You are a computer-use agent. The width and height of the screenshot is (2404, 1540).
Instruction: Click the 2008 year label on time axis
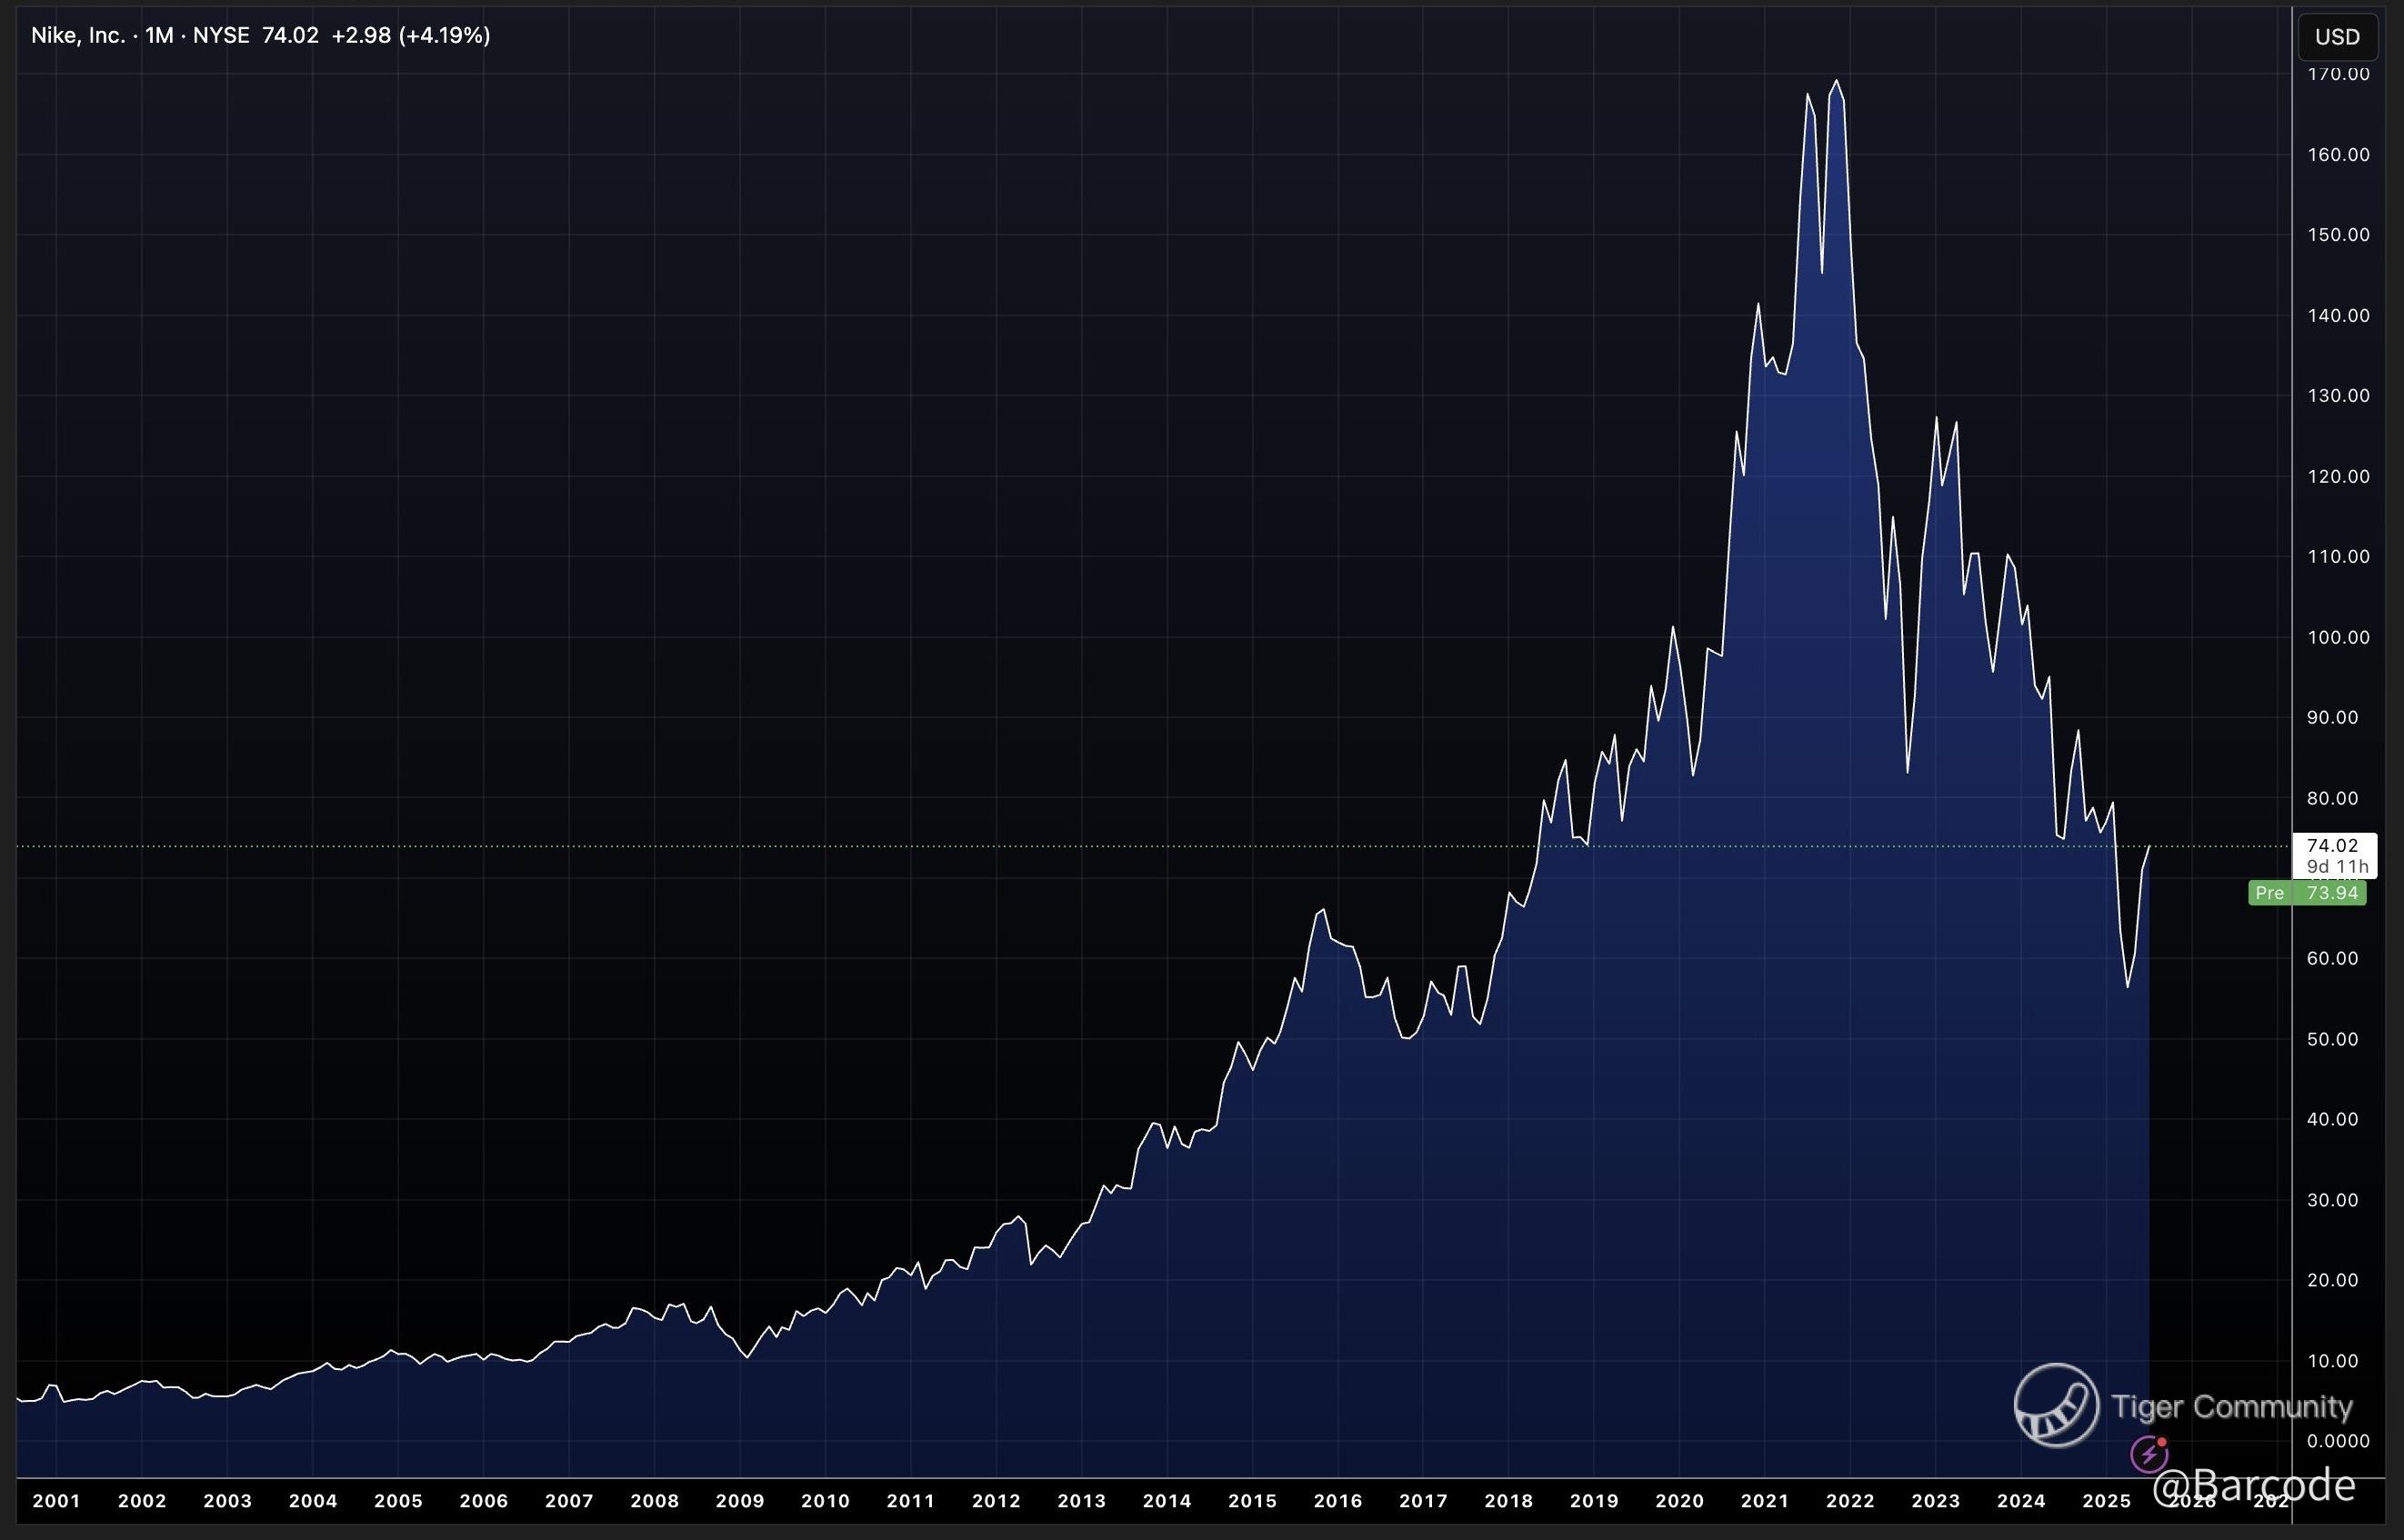pos(655,1502)
